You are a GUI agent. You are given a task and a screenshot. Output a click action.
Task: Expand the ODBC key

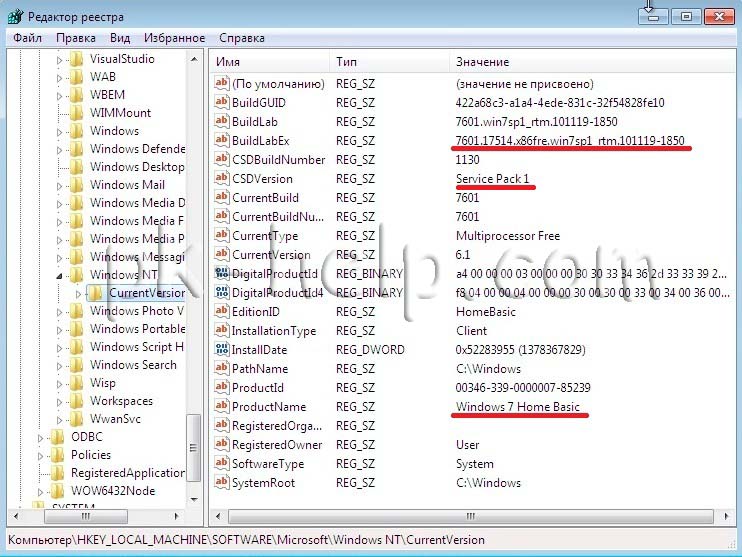pos(40,438)
